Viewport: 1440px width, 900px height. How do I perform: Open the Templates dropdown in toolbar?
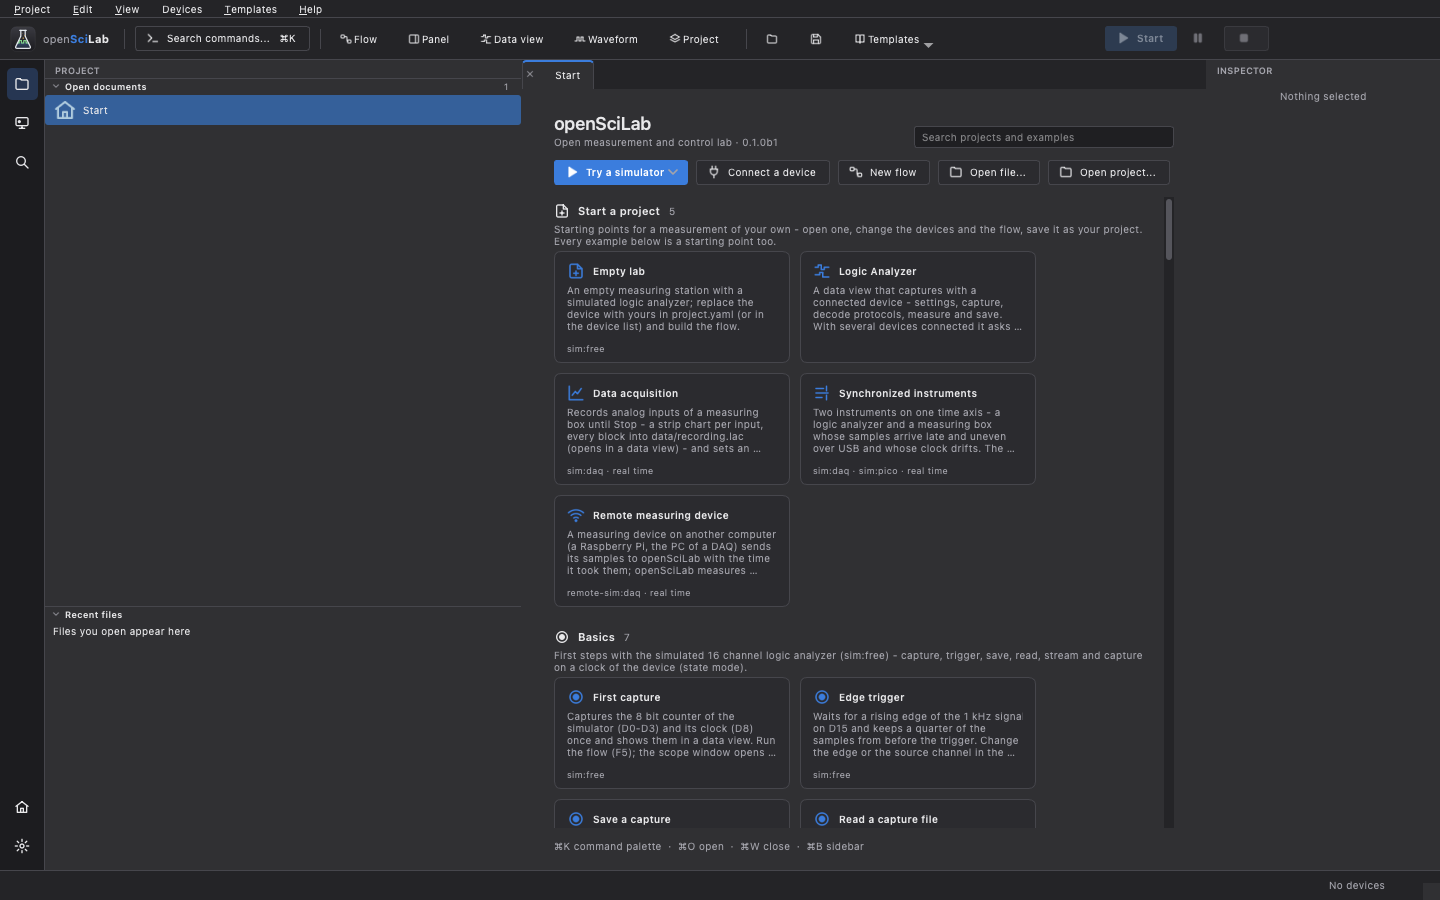893,39
